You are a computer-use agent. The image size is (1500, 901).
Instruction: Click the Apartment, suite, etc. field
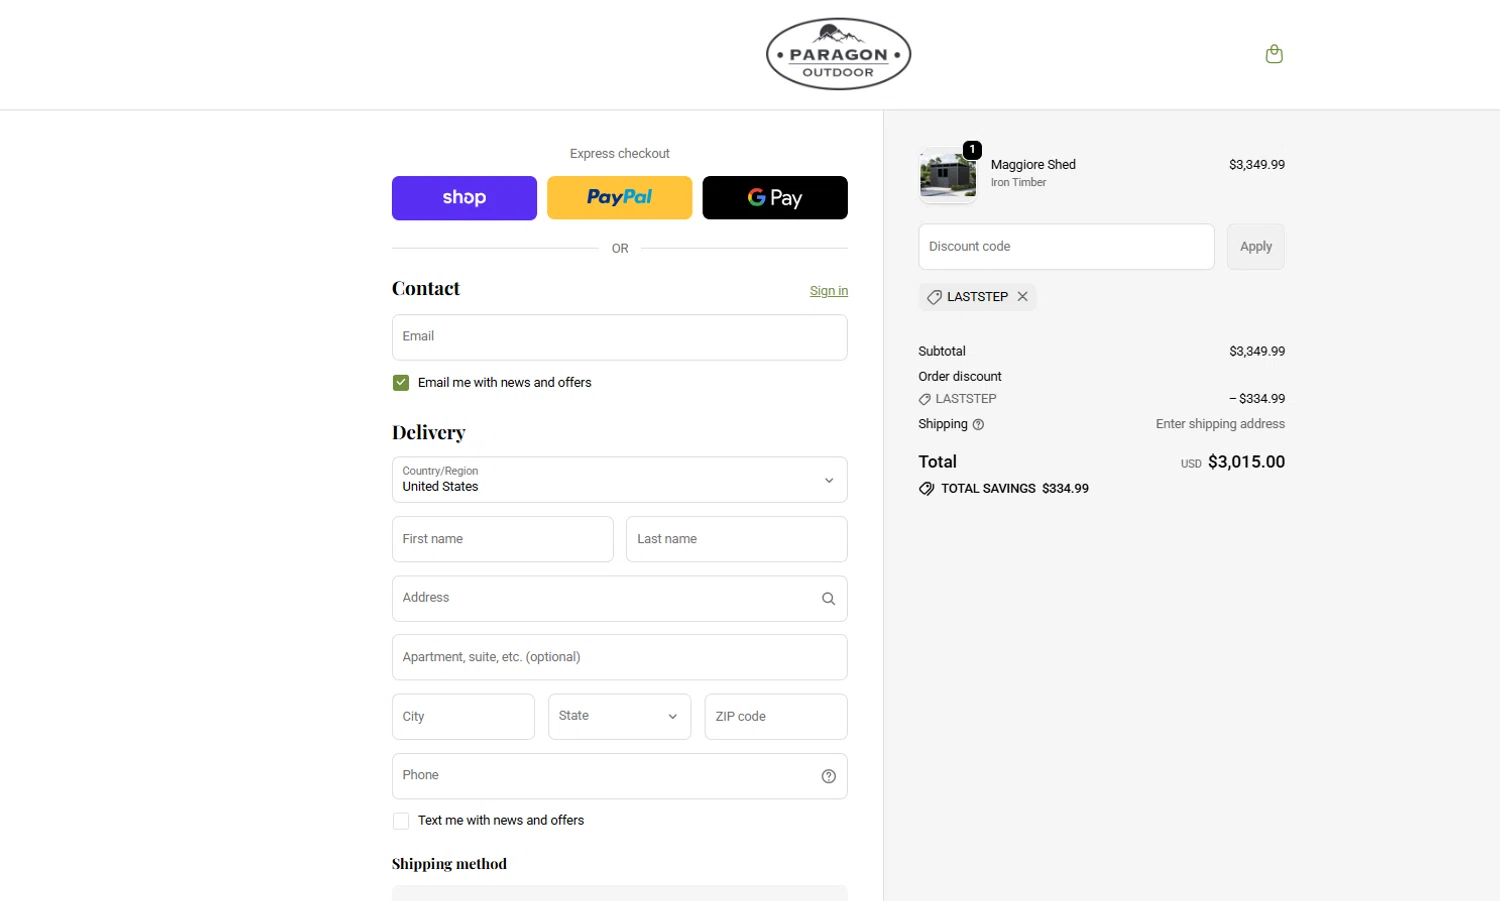click(x=619, y=658)
